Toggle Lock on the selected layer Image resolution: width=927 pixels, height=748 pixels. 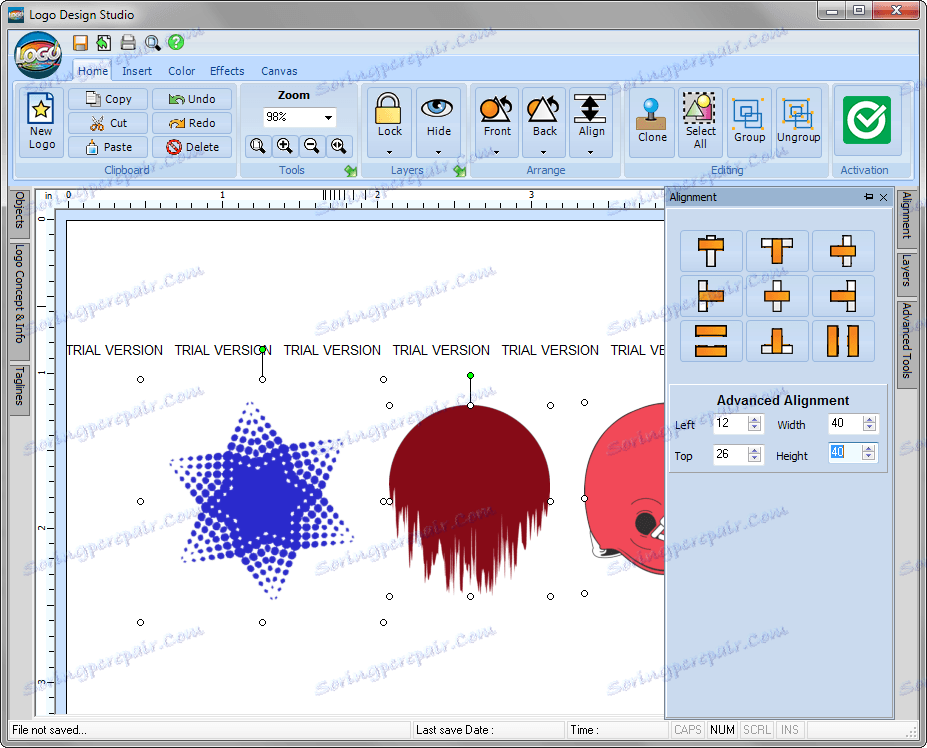389,122
